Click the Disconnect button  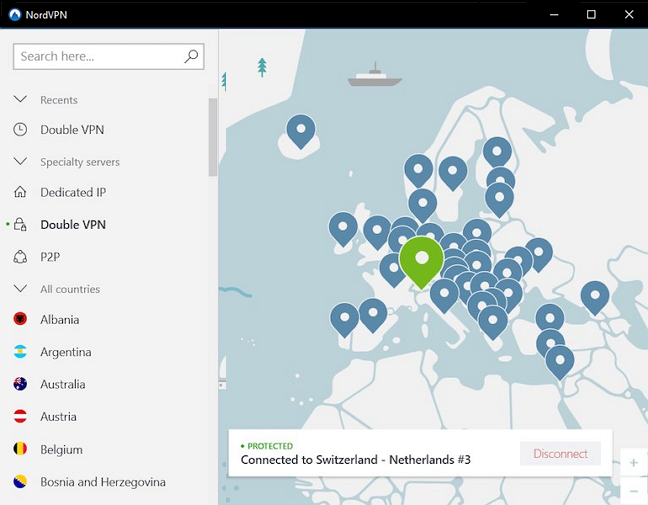pos(560,453)
